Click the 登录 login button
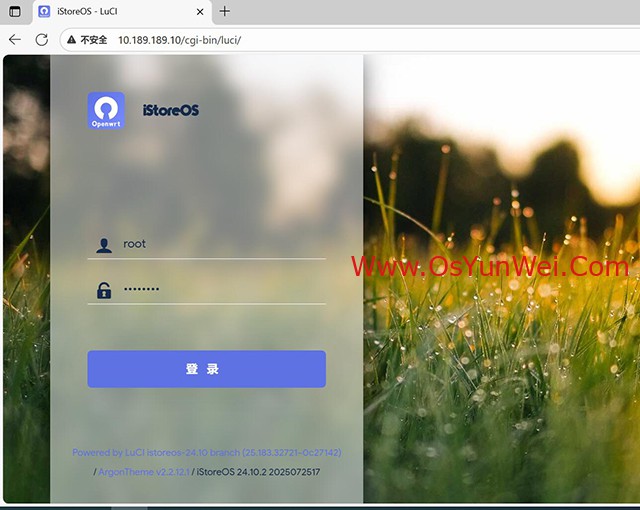This screenshot has height=510, width=640. [207, 369]
